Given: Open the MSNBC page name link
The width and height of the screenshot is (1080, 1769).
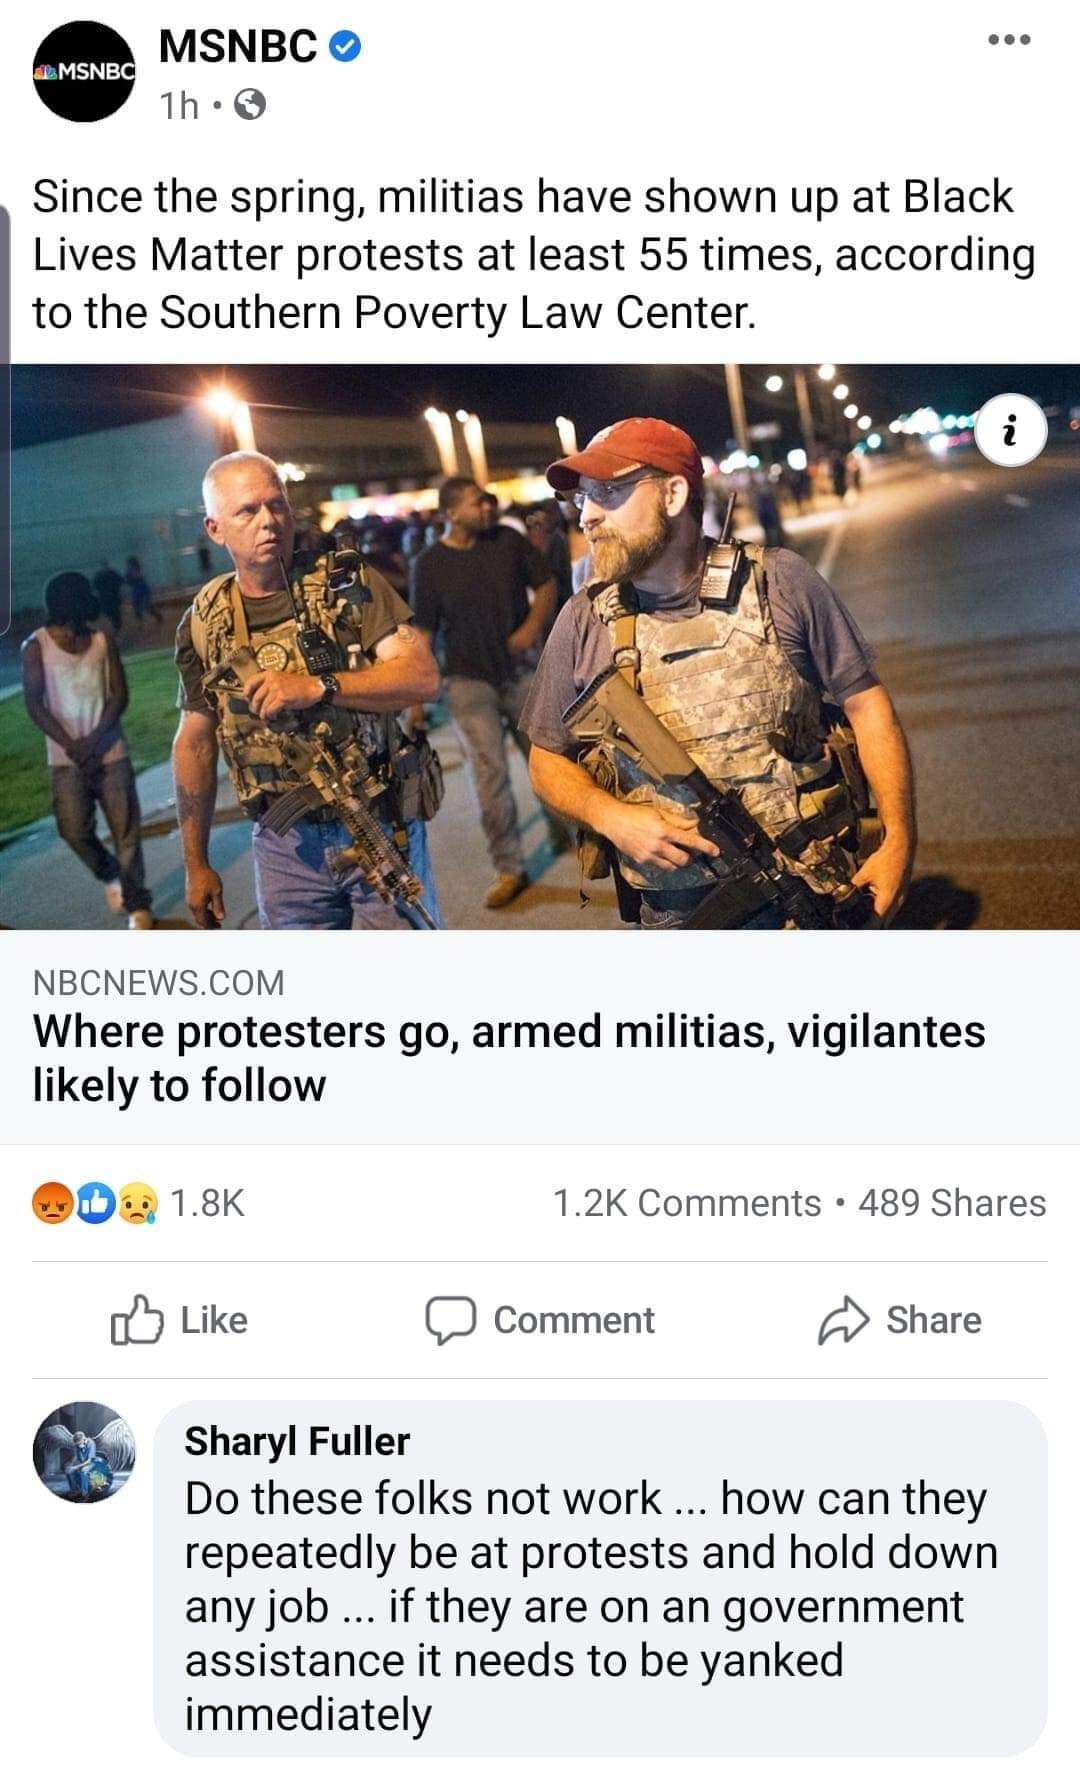Looking at the screenshot, I should click(239, 45).
